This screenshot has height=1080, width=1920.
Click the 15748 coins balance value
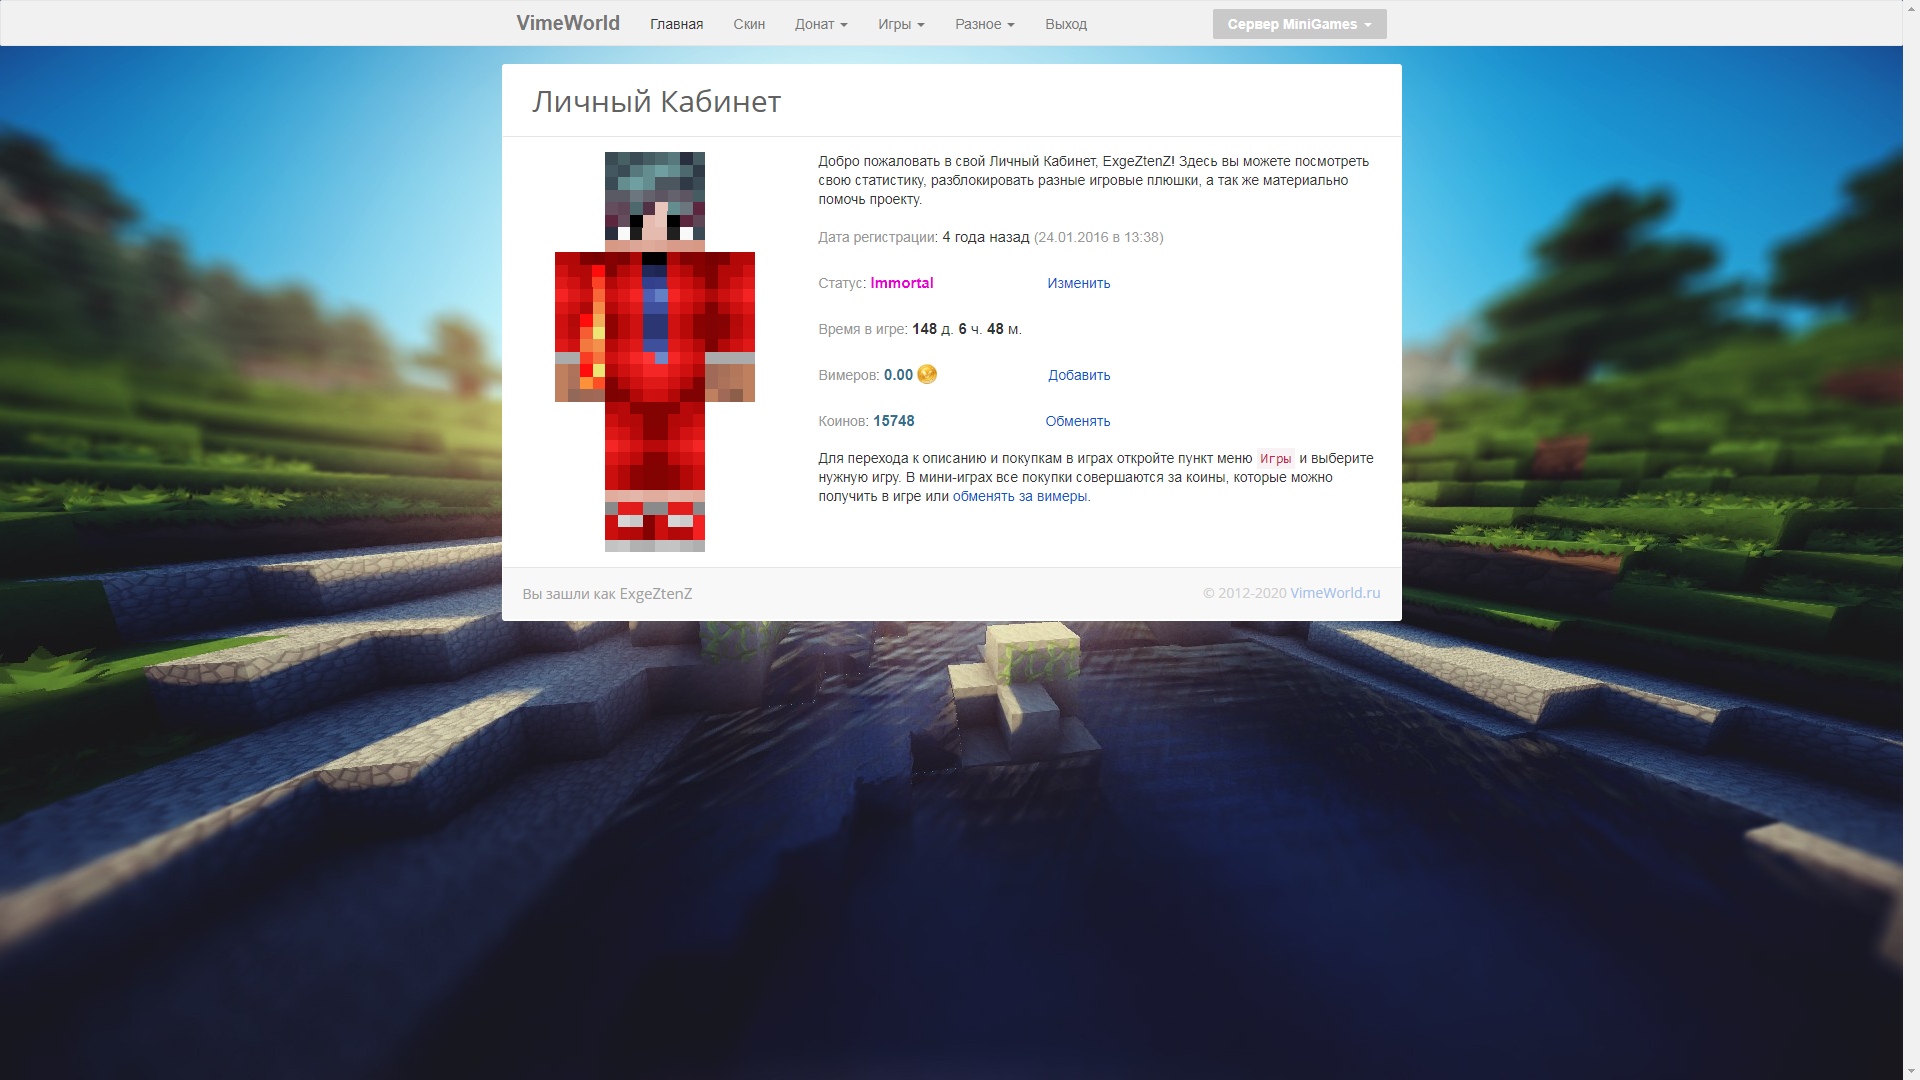pyautogui.click(x=893, y=421)
